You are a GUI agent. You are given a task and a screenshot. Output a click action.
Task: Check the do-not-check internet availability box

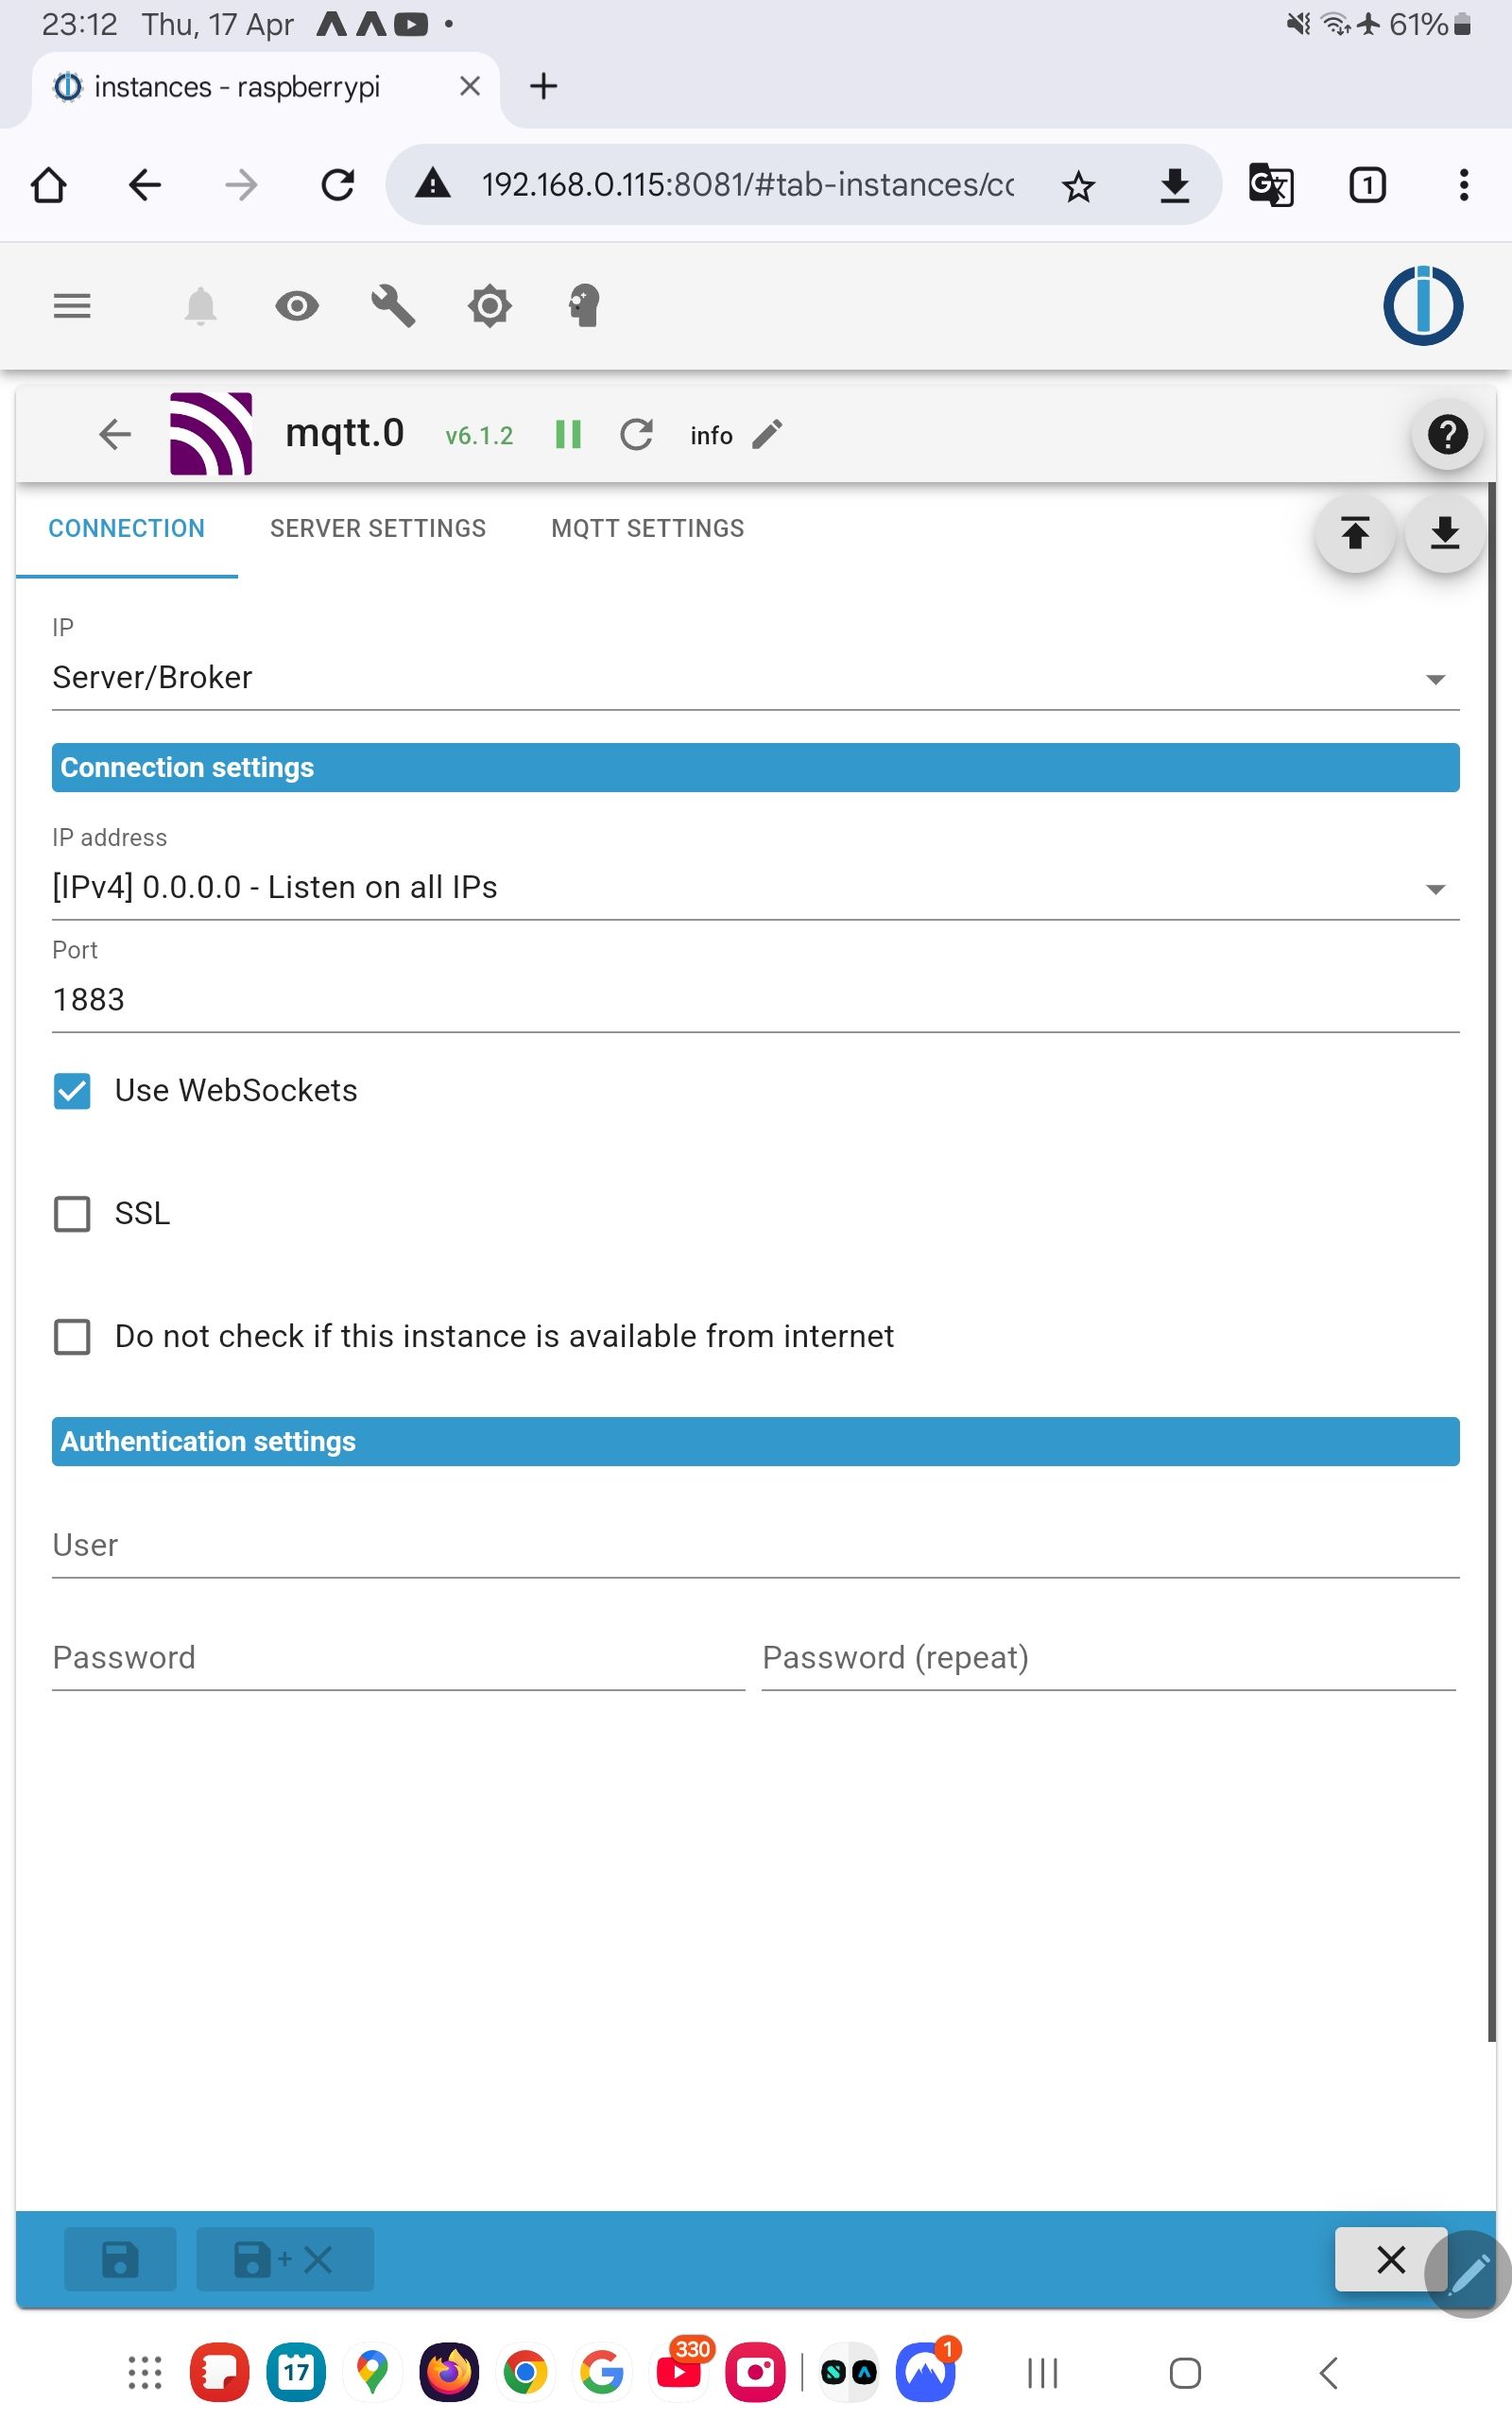pos(72,1337)
